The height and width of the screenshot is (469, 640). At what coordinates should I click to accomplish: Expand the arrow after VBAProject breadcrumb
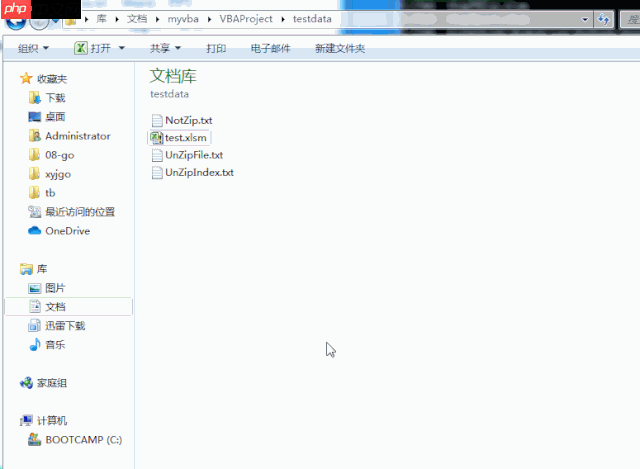coord(282,19)
